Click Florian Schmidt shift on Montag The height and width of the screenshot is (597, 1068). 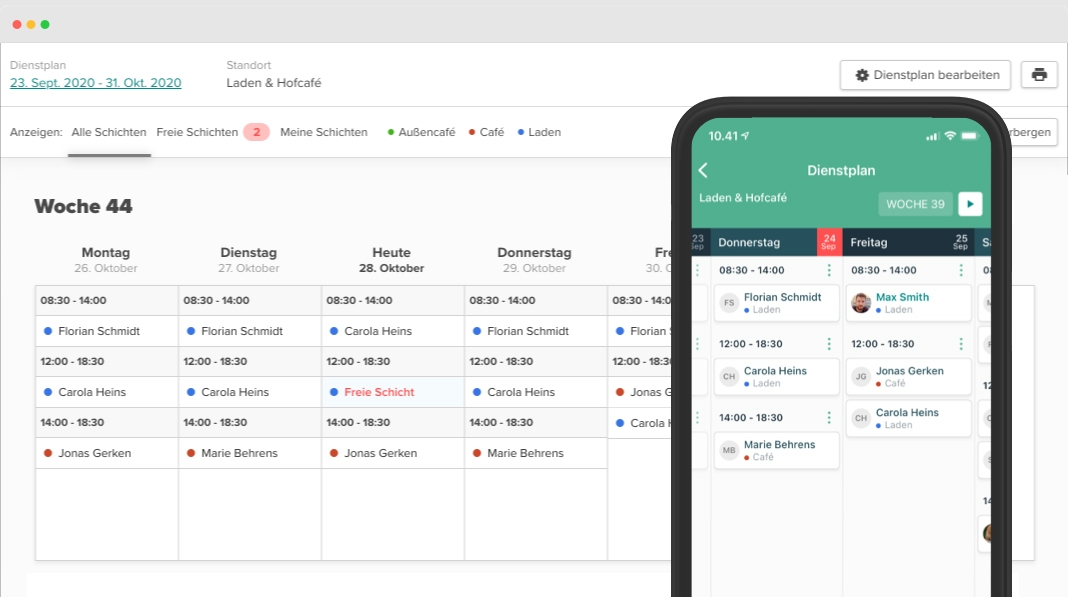[107, 331]
